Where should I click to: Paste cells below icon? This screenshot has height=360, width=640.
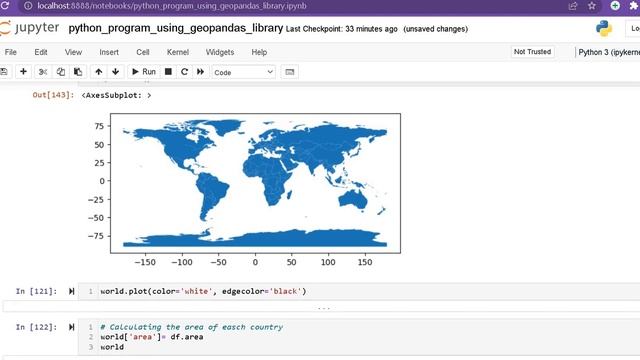click(78, 72)
